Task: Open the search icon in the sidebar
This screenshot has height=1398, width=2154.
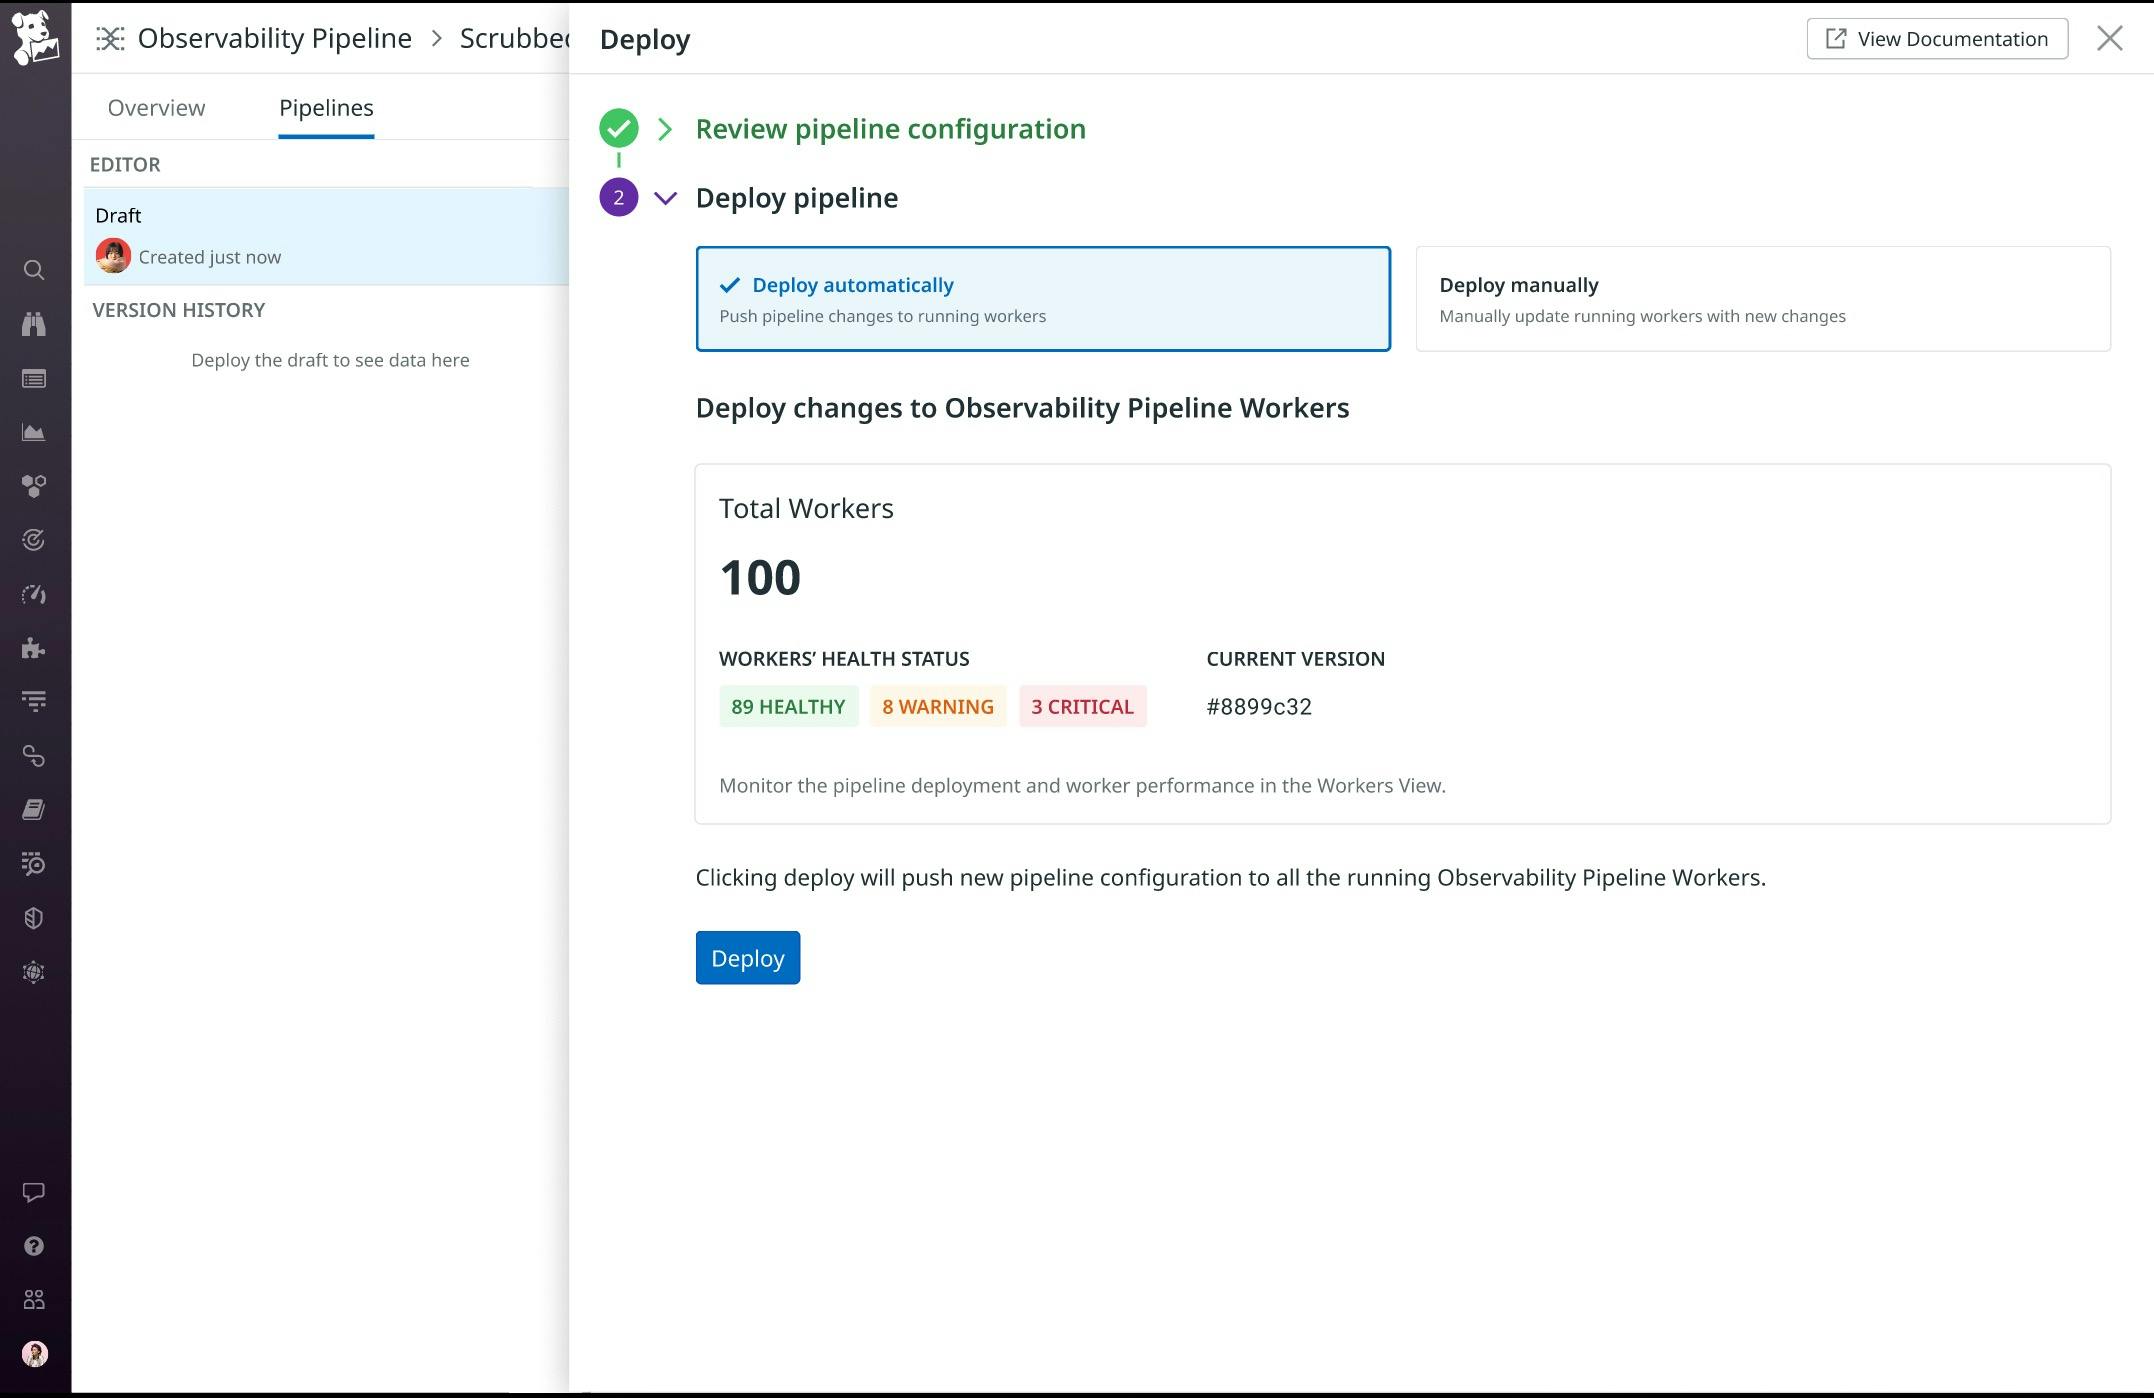Action: [34, 270]
